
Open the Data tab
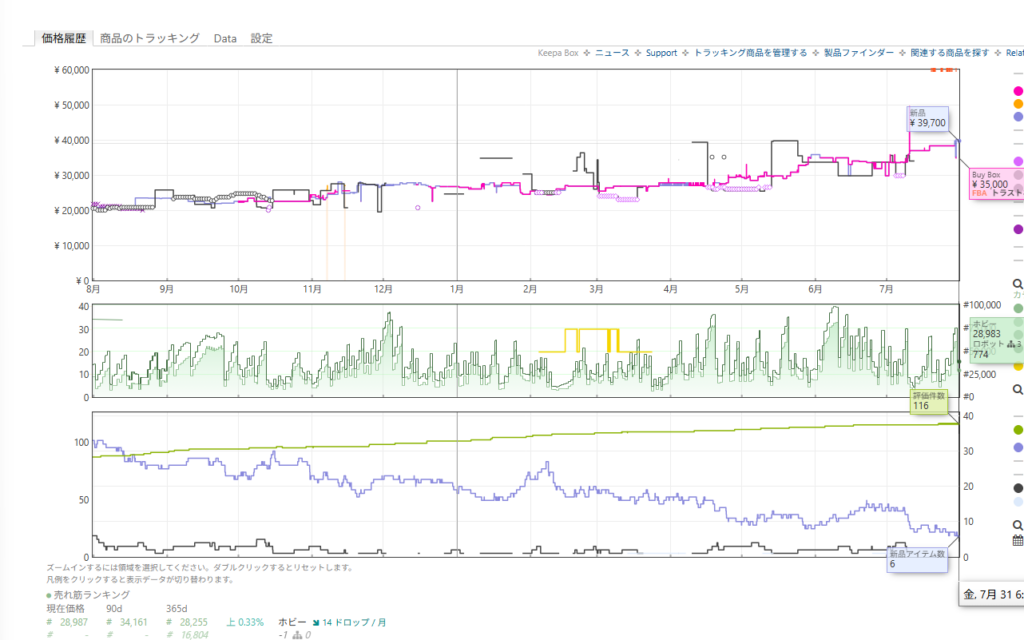(x=225, y=39)
